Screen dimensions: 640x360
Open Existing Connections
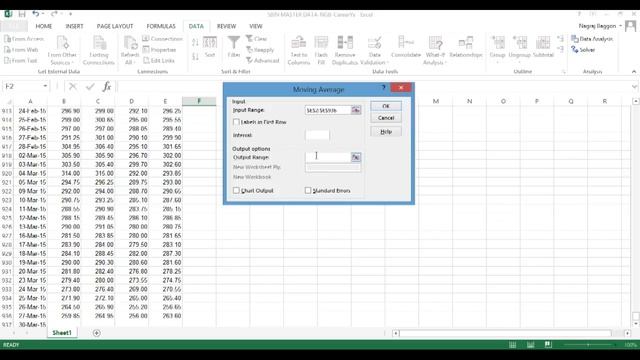tap(98, 50)
